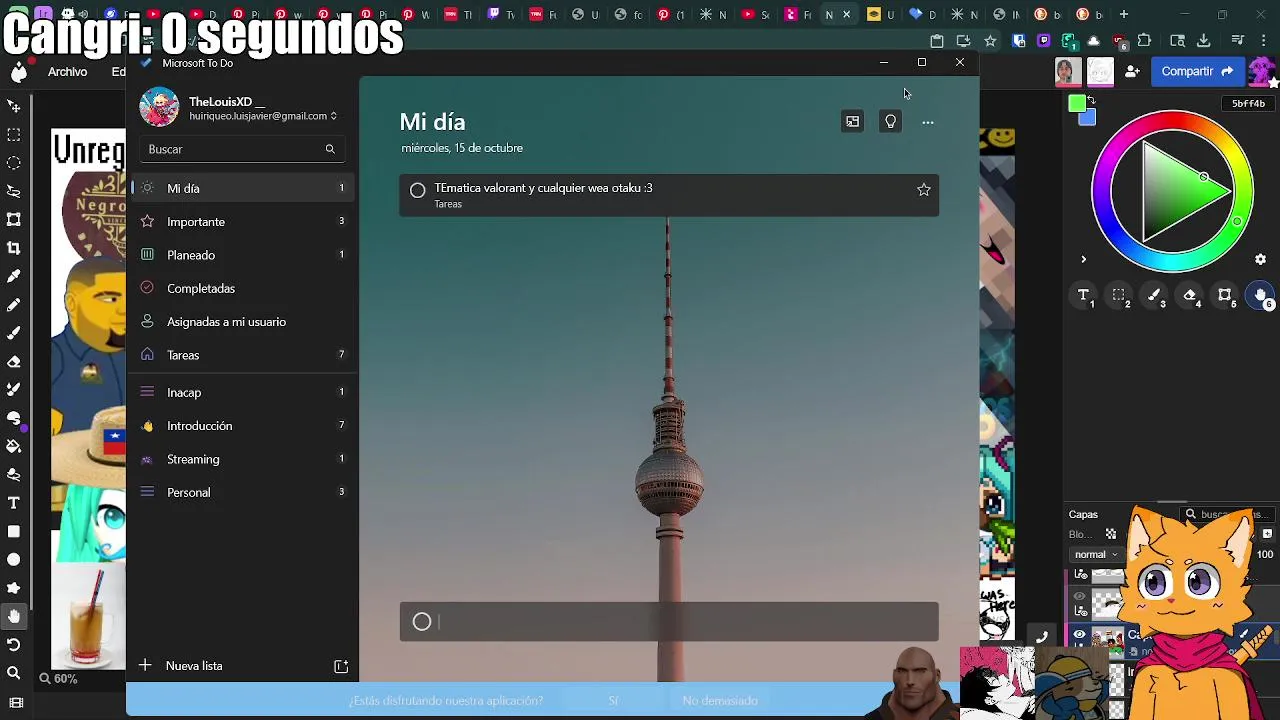Bookmark the page with the star icon
This screenshot has height=720, width=1280.
click(990, 41)
